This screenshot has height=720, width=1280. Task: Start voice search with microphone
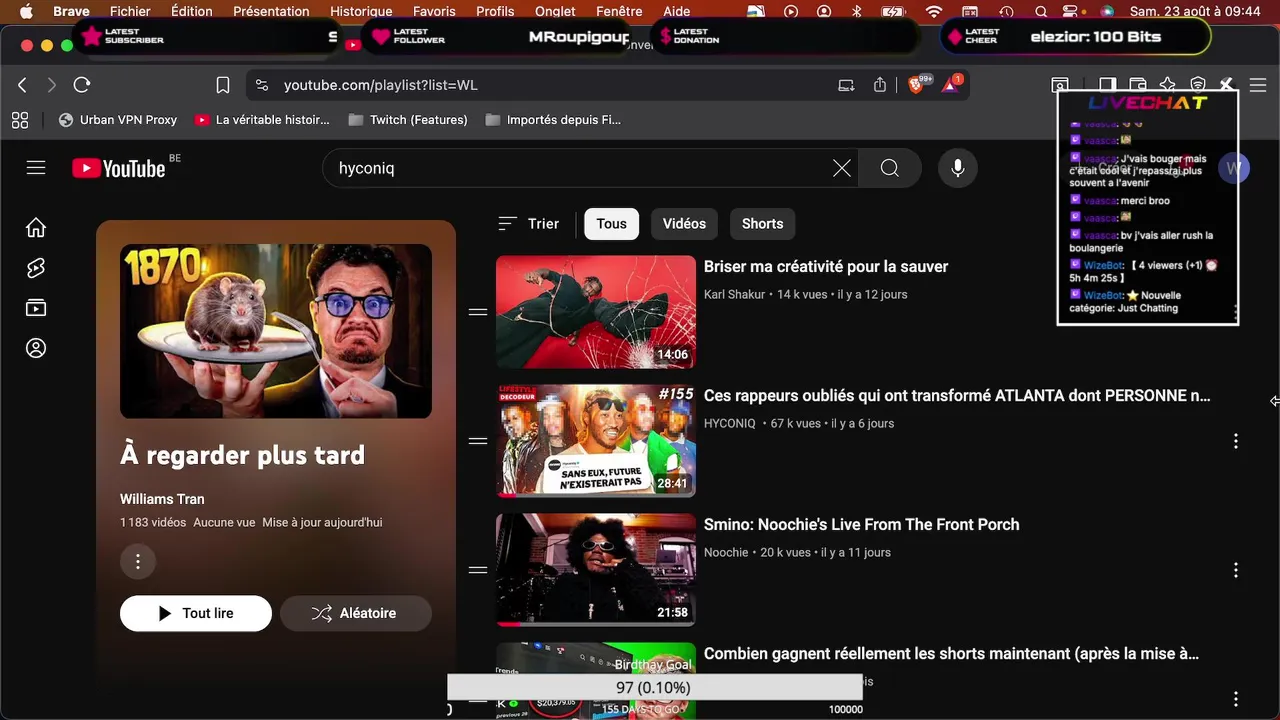[x=958, y=168]
